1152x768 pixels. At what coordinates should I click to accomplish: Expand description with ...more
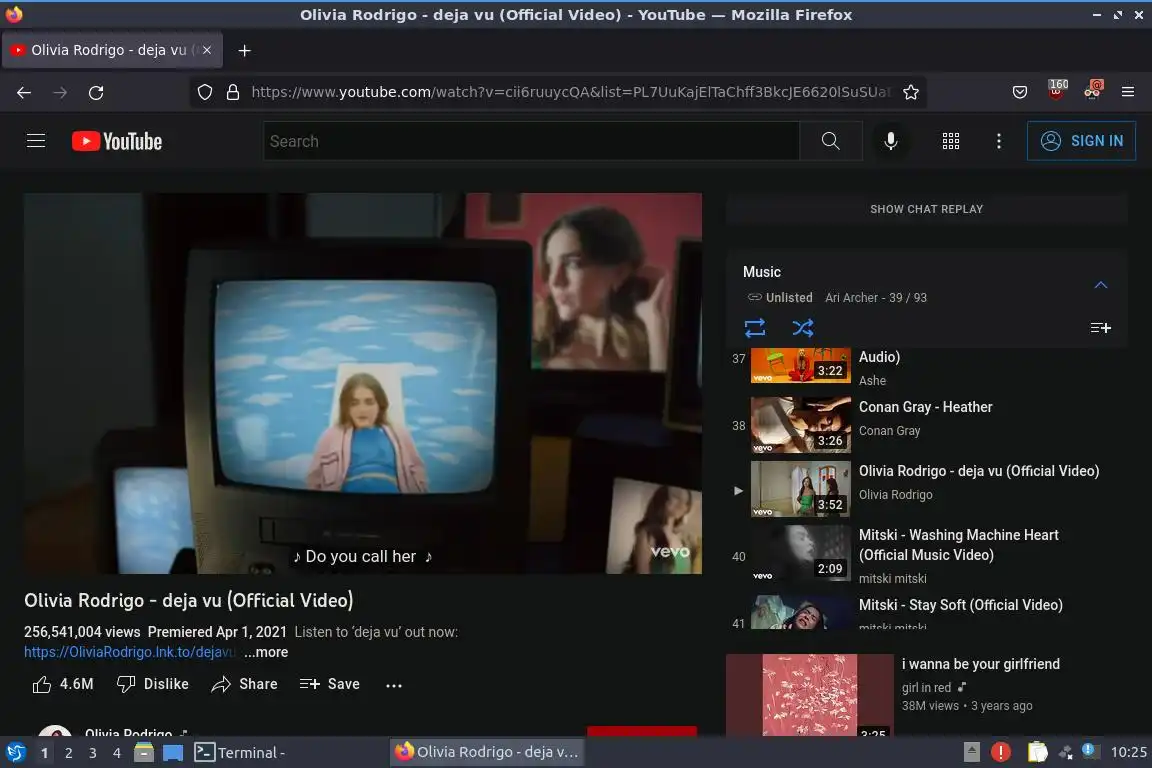[266, 652]
